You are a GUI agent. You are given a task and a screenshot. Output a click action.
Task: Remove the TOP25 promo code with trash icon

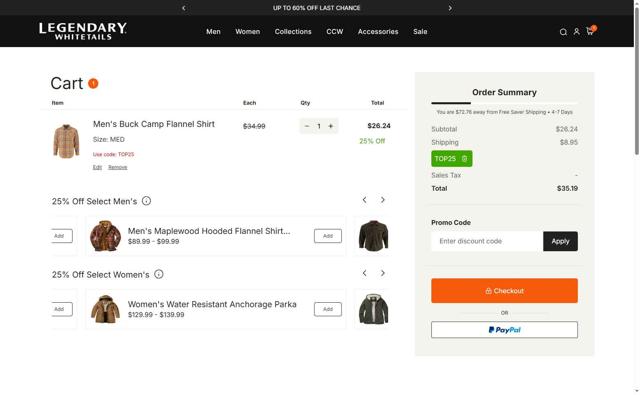point(464,159)
